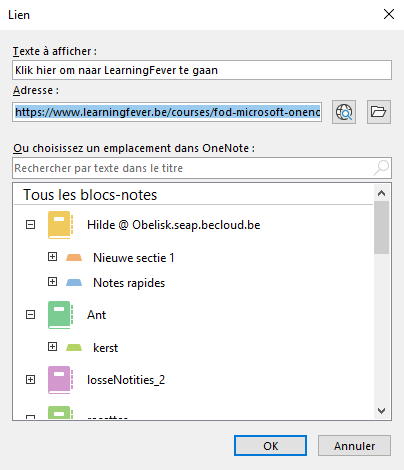The image size is (404, 470).
Task: Click the search magnifier icon
Action: coord(381,168)
